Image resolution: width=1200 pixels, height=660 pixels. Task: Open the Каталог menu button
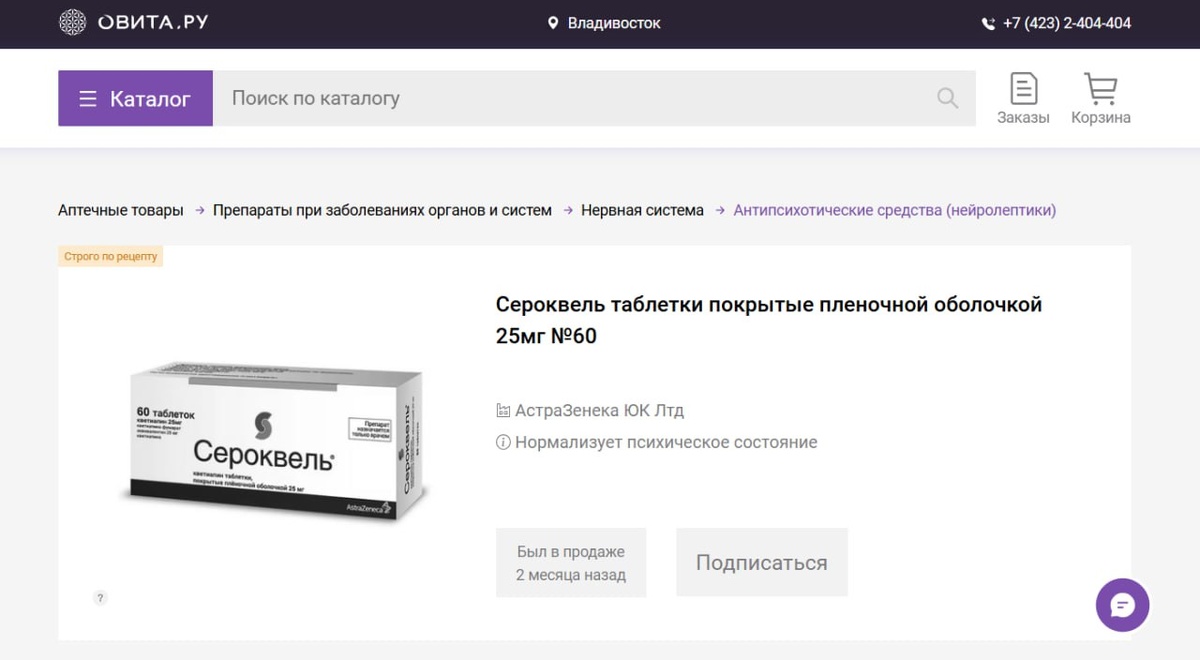(x=135, y=98)
